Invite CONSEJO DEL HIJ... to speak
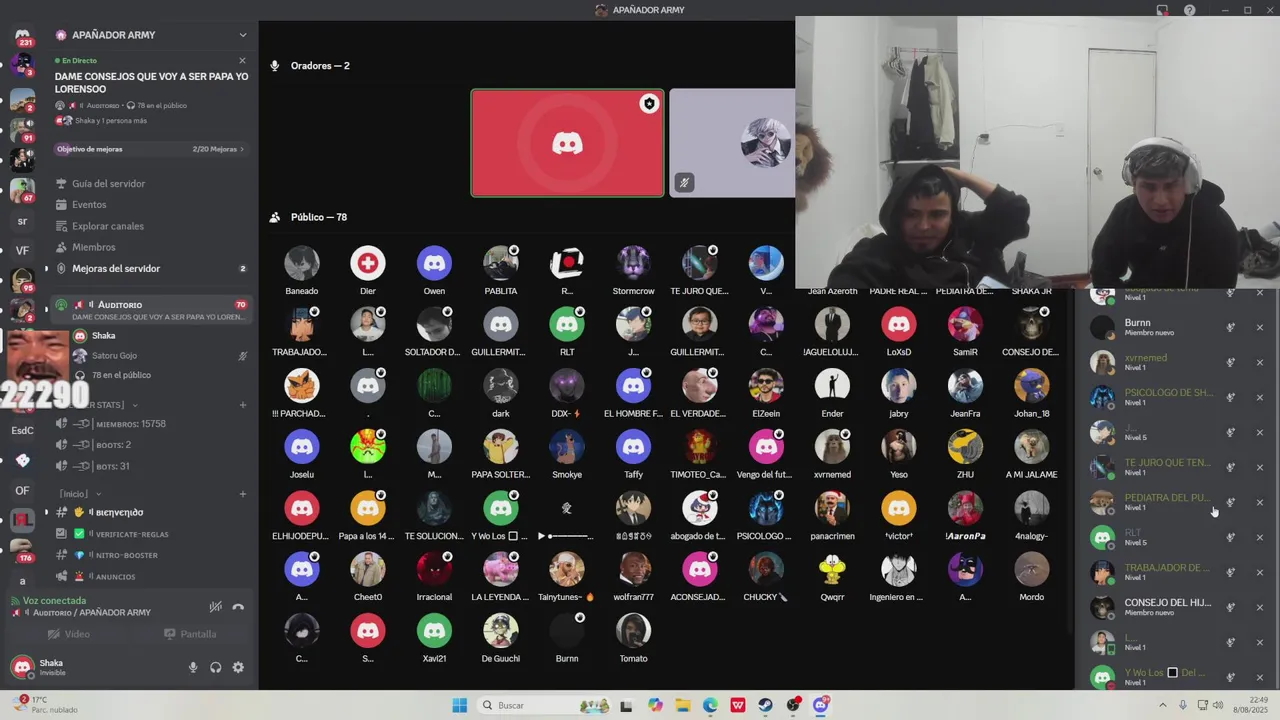Viewport: 1280px width, 720px height. pos(1231,607)
